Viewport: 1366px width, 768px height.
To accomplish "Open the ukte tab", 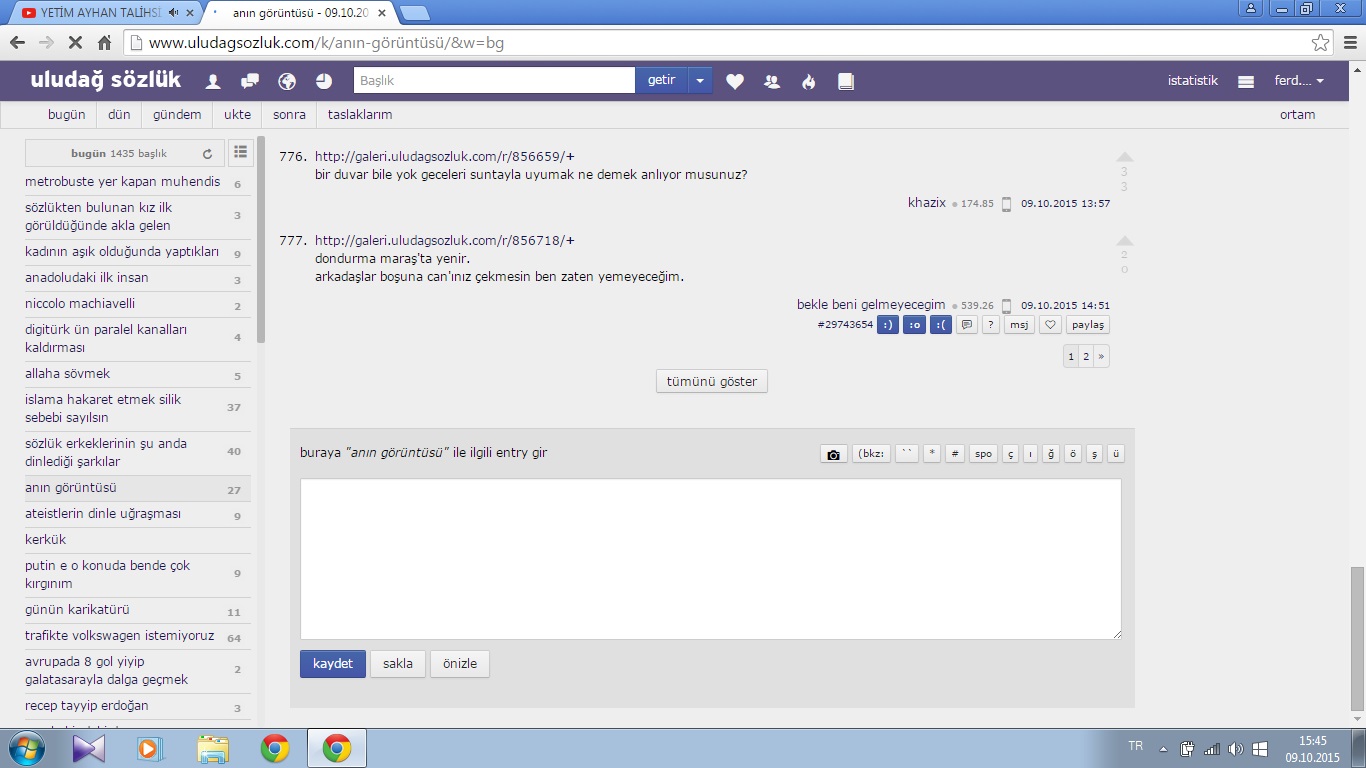I will (237, 114).
